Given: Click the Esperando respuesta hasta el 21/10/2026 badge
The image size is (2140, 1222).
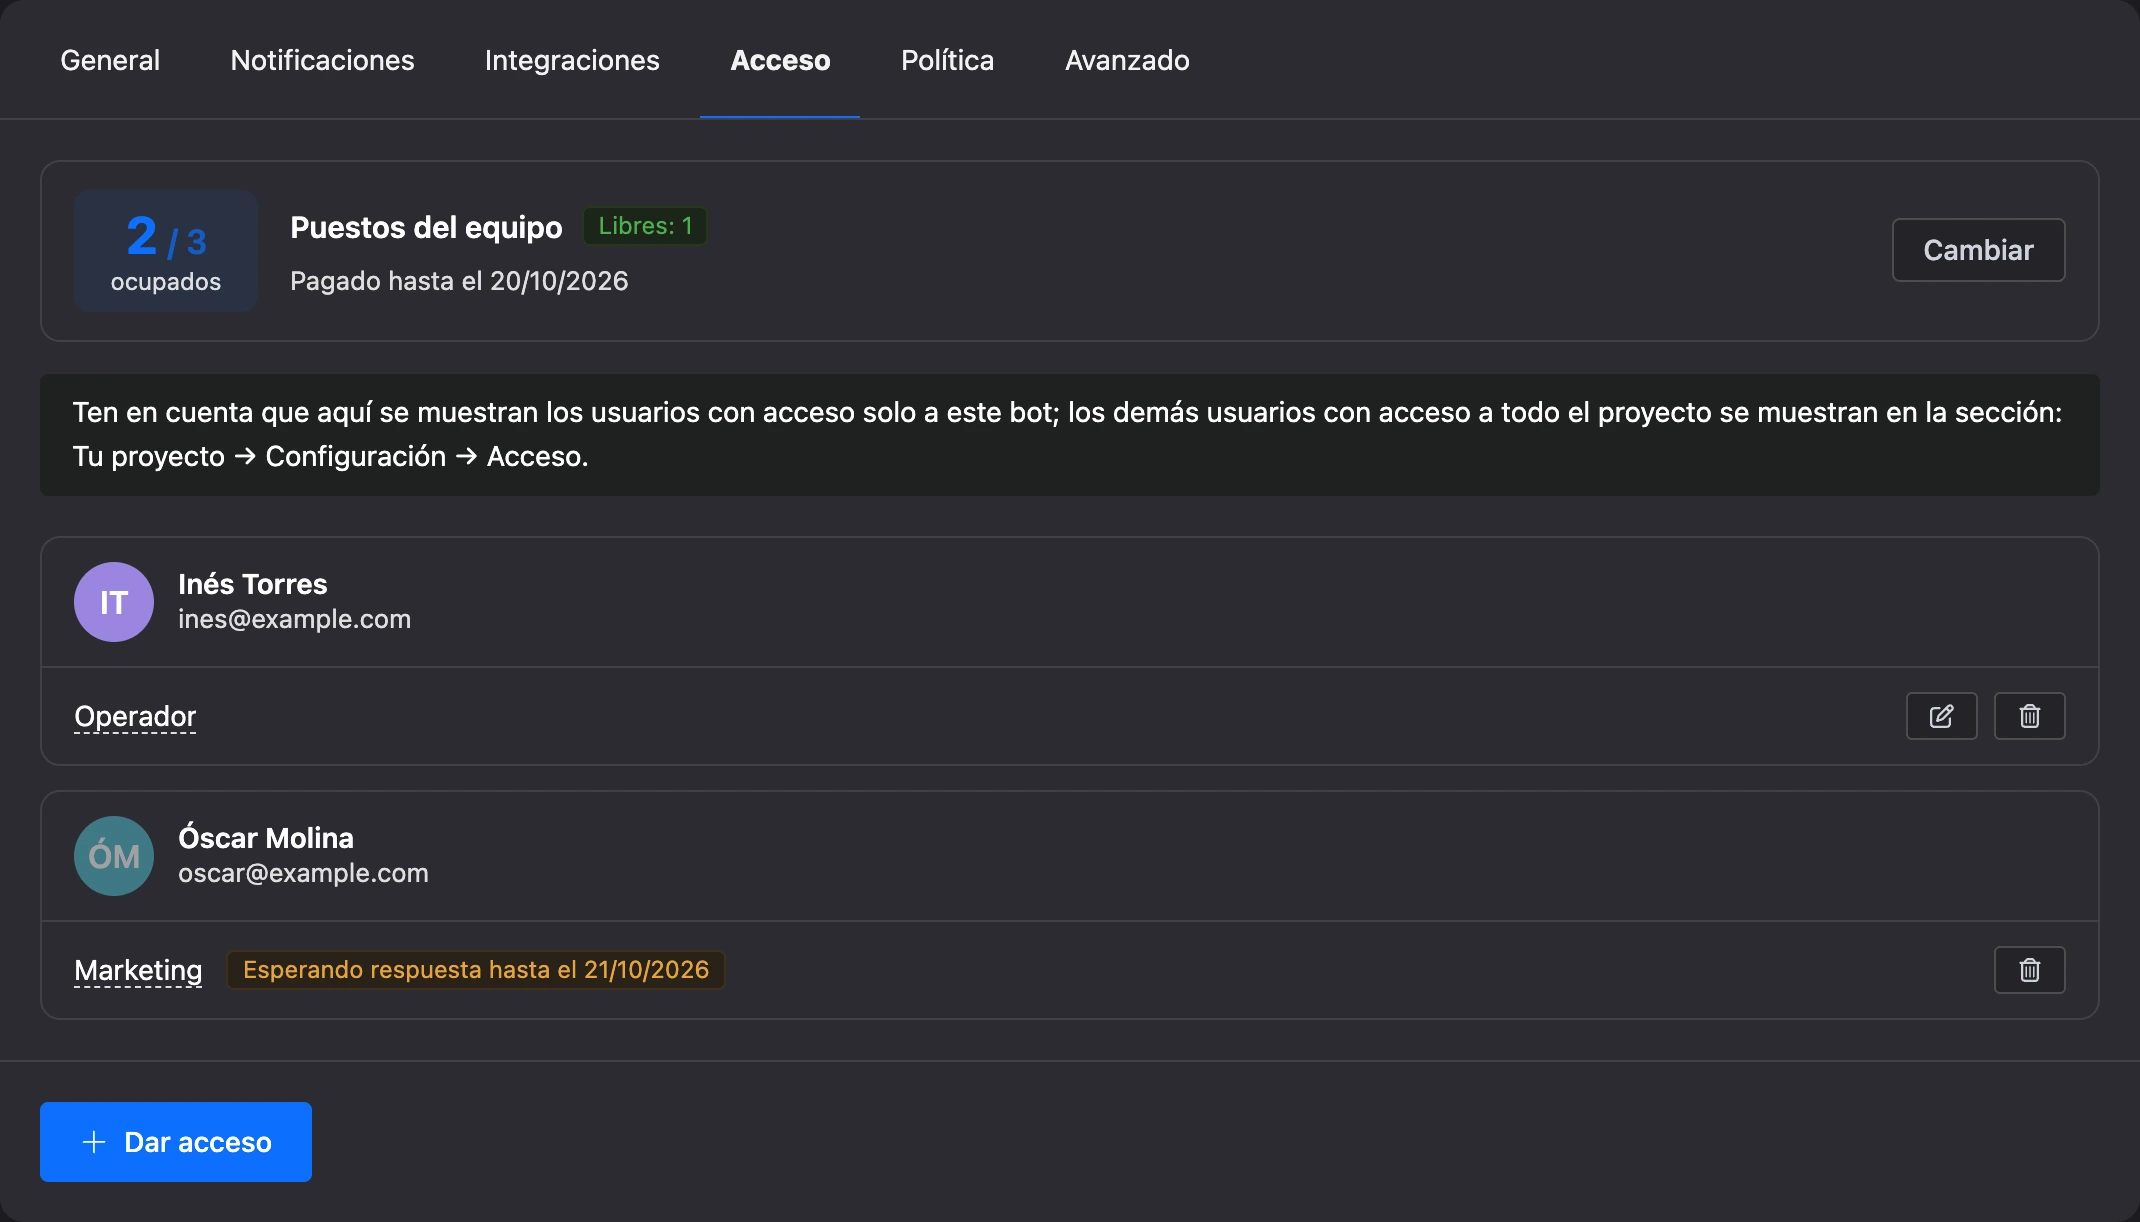Looking at the screenshot, I should pos(476,970).
